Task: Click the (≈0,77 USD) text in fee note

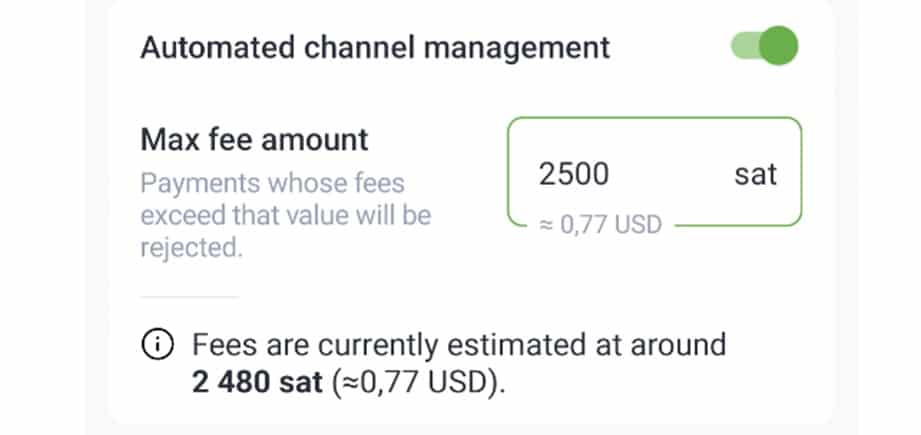Action: [419, 383]
